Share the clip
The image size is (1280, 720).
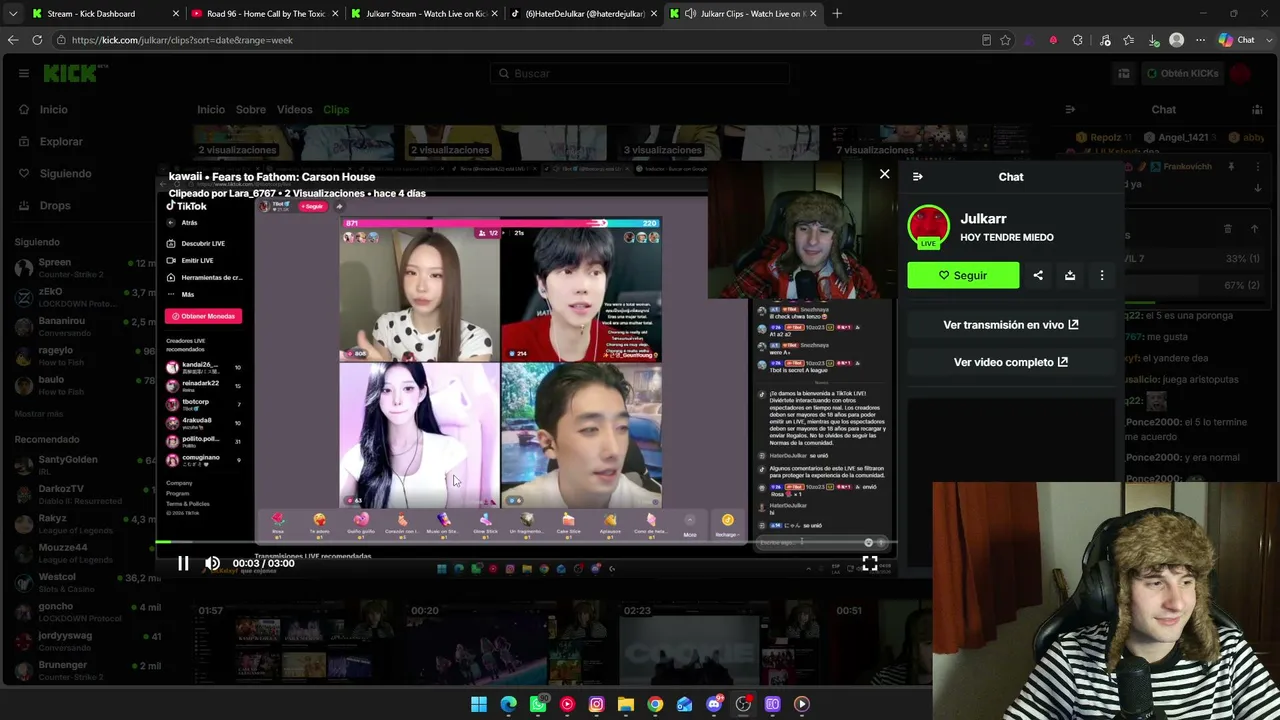[1038, 275]
